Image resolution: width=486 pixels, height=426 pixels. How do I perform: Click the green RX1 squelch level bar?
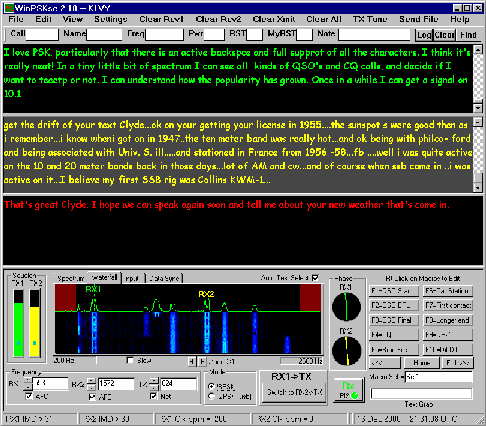tap(19, 323)
